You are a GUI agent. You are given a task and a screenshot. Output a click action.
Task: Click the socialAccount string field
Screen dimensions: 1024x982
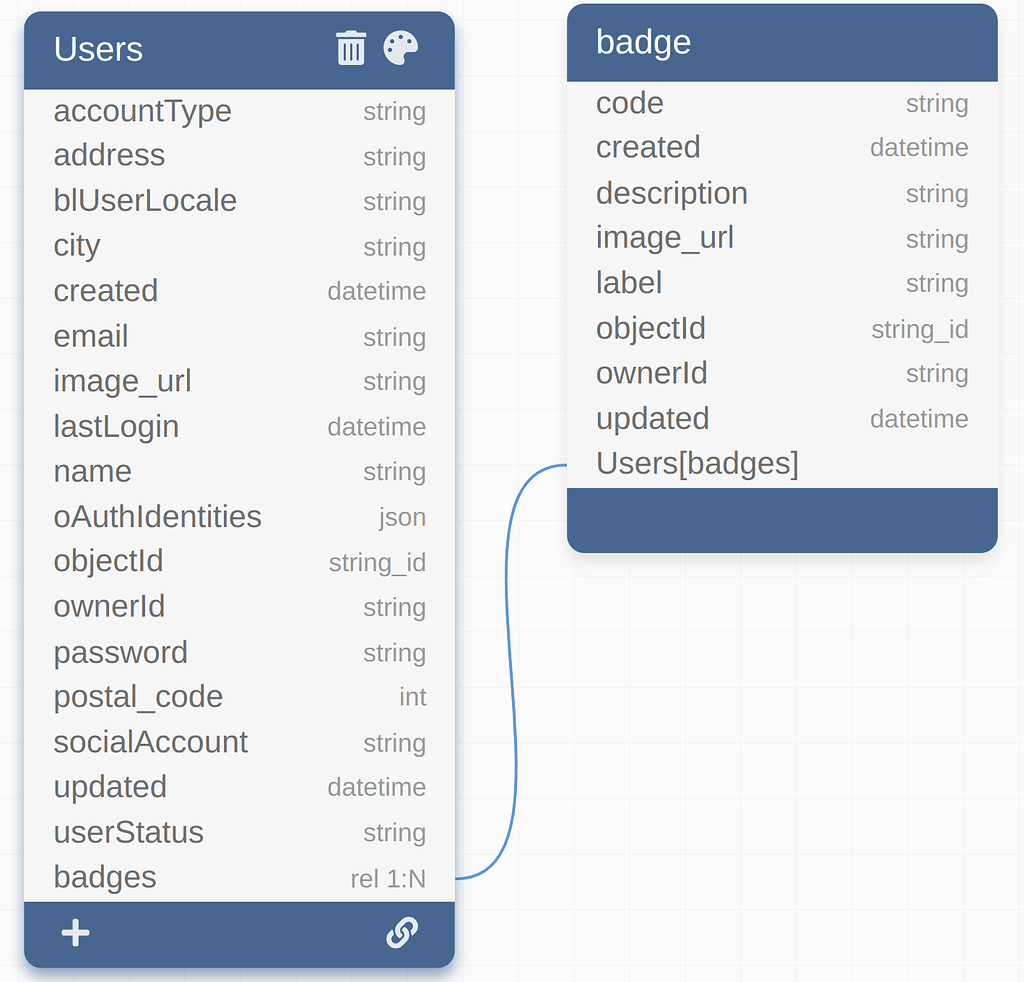tap(240, 742)
